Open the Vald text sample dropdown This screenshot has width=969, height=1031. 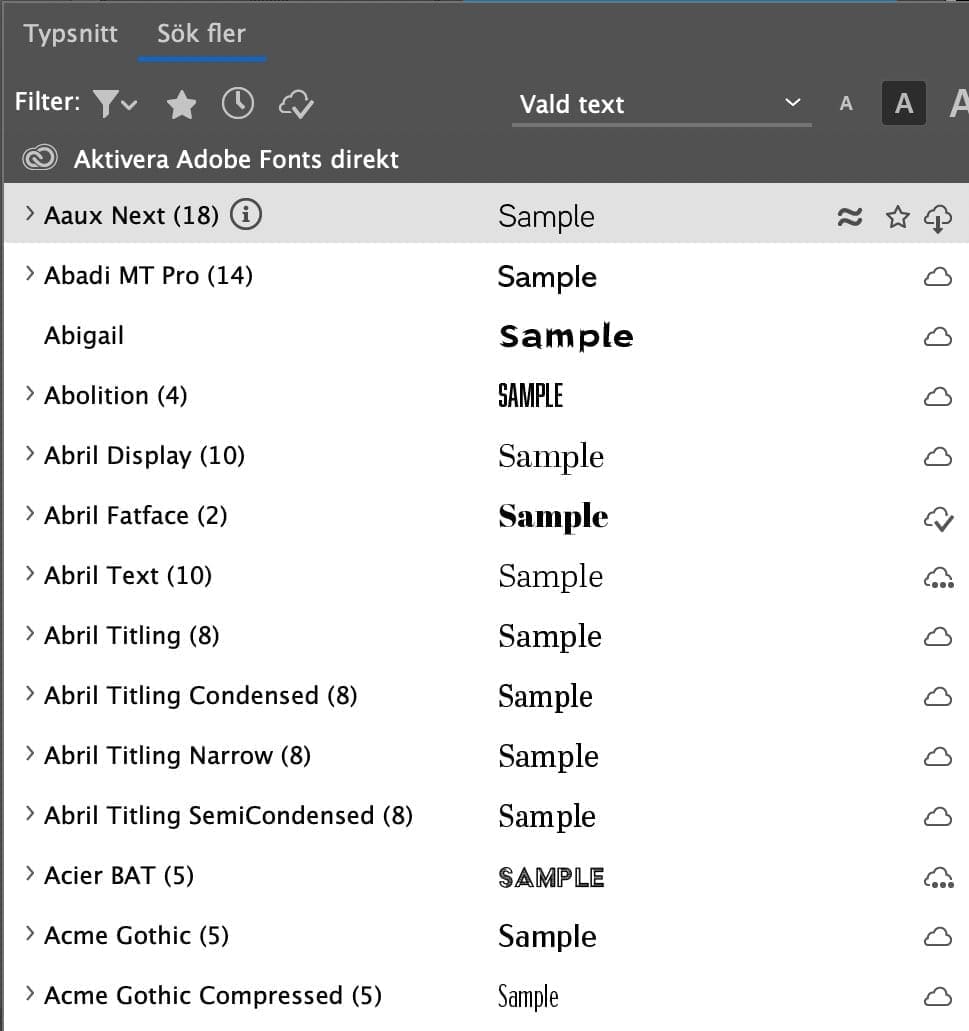(661, 104)
